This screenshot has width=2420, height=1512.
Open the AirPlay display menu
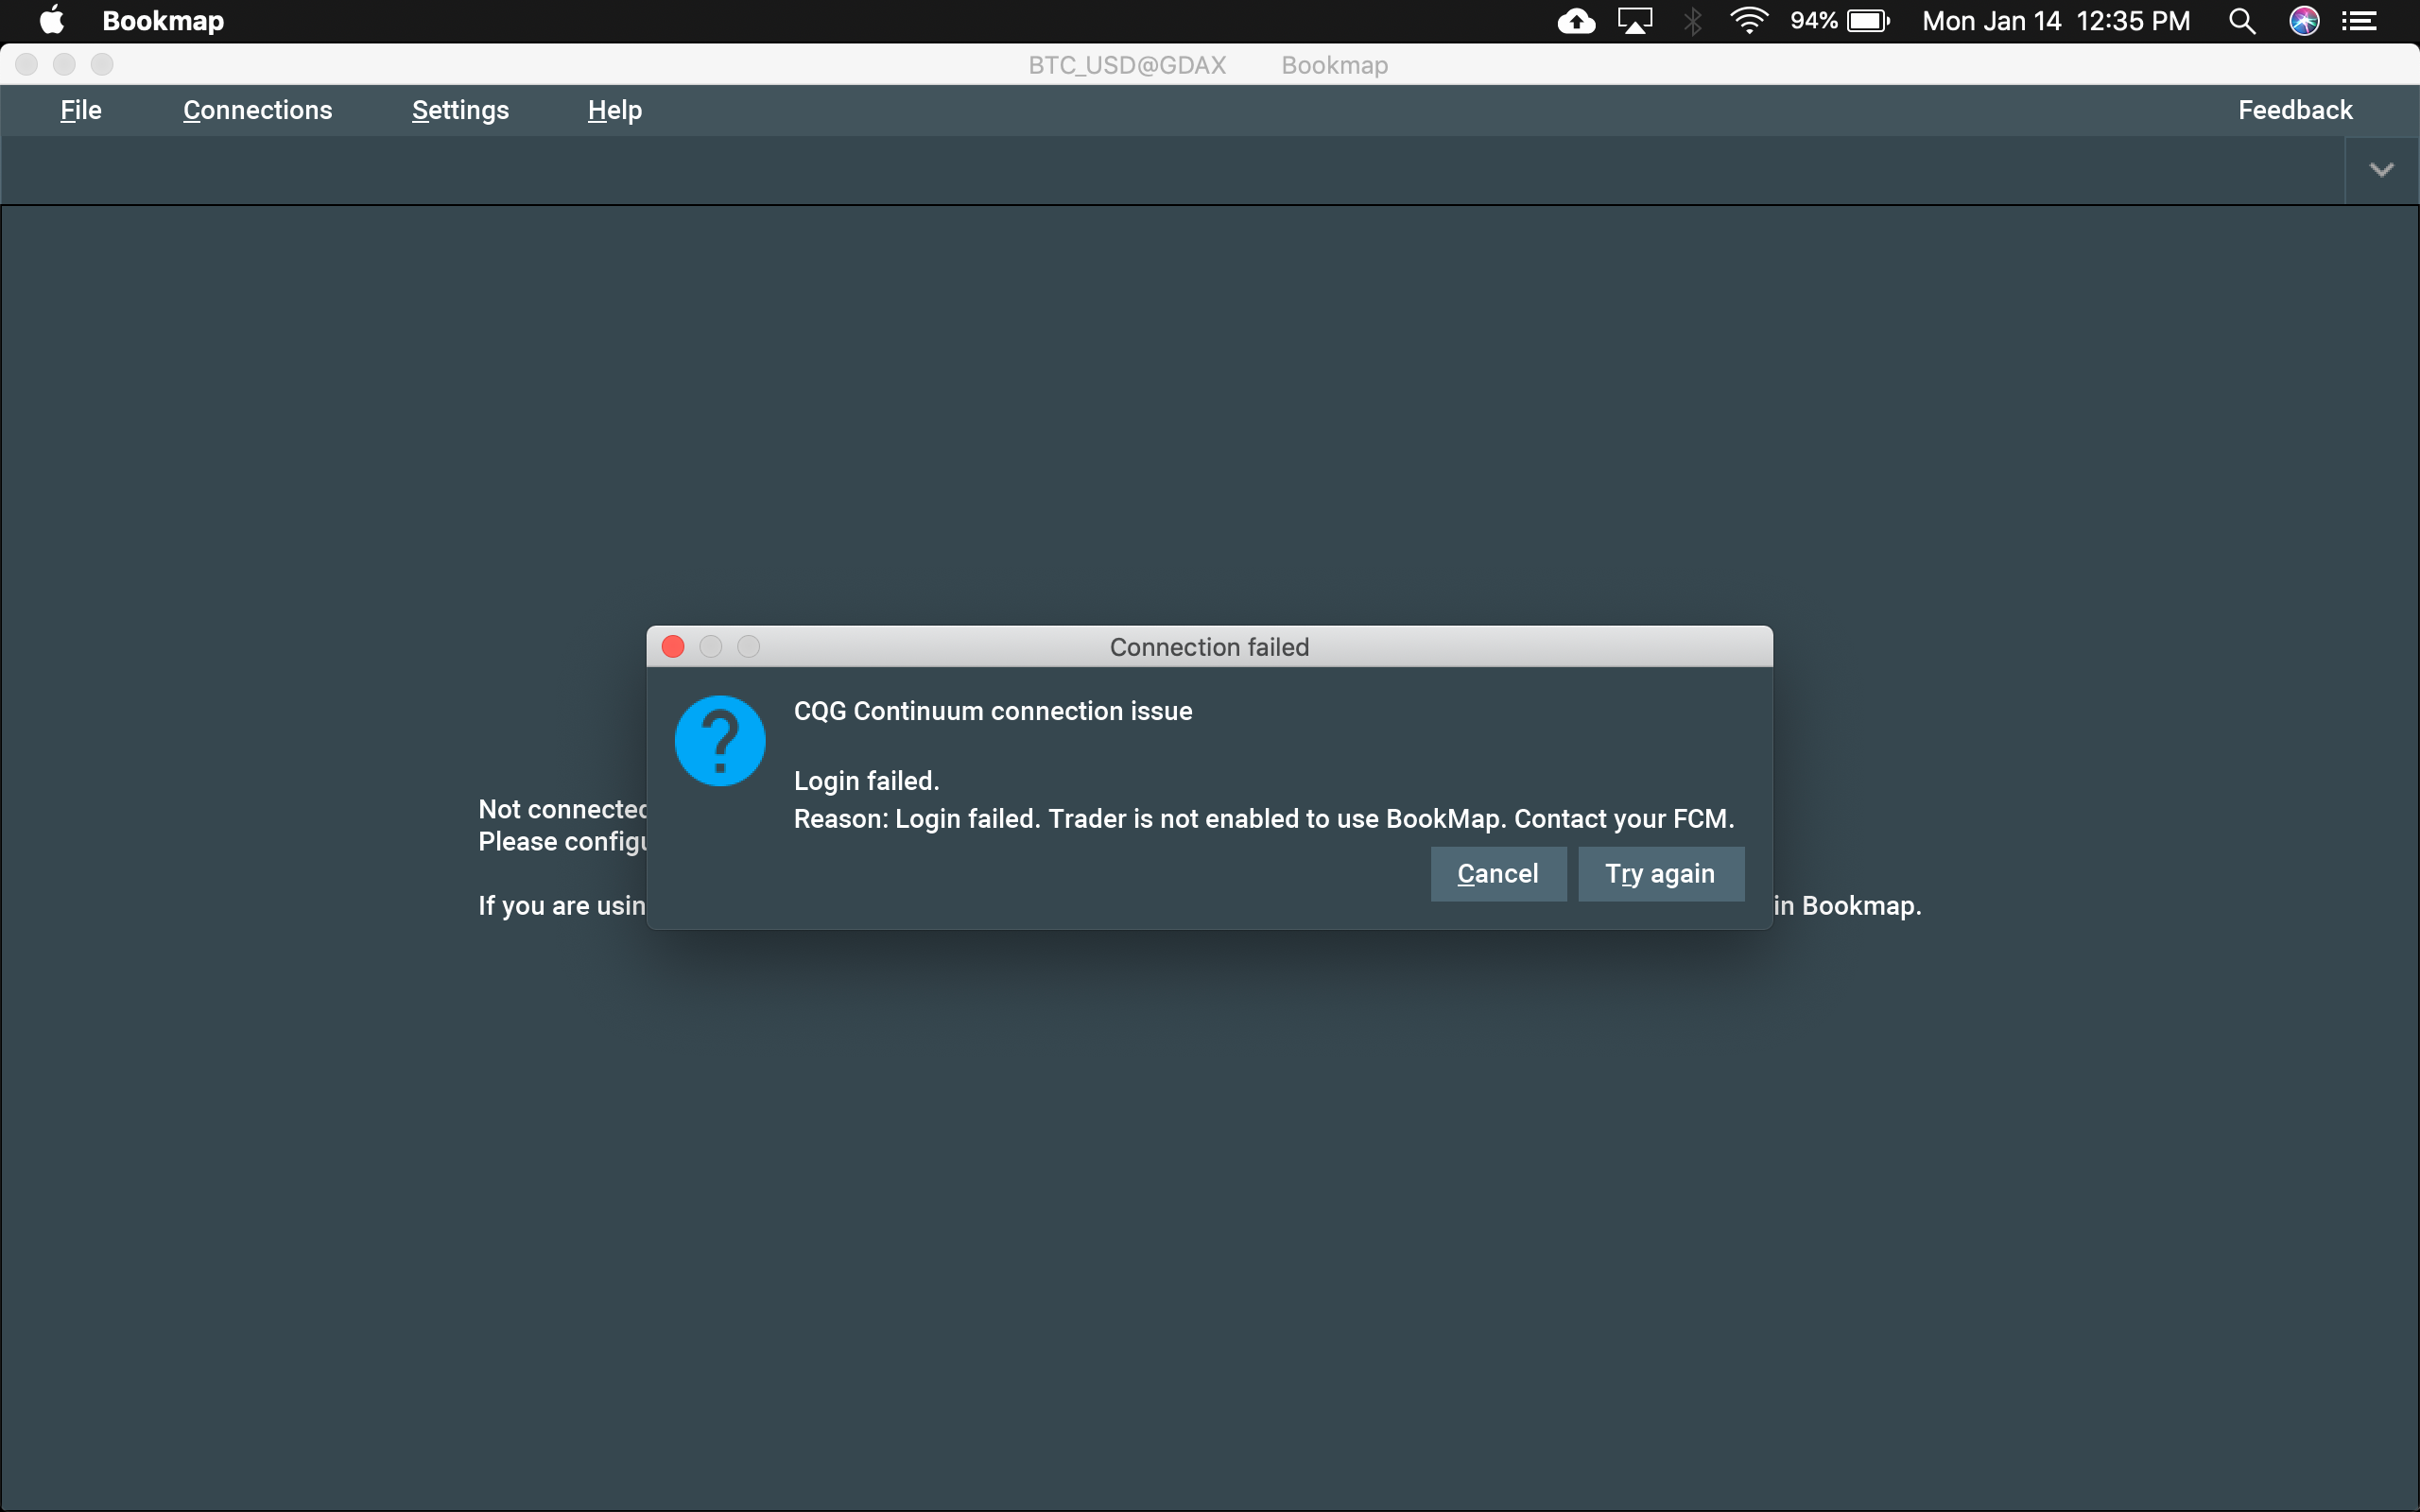(1635, 21)
